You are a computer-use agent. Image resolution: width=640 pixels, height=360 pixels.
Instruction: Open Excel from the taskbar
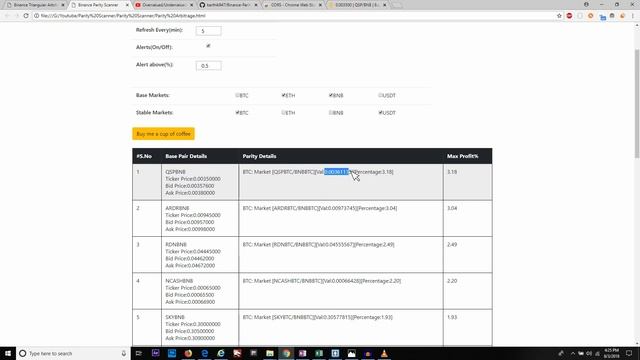pyautogui.click(x=319, y=353)
